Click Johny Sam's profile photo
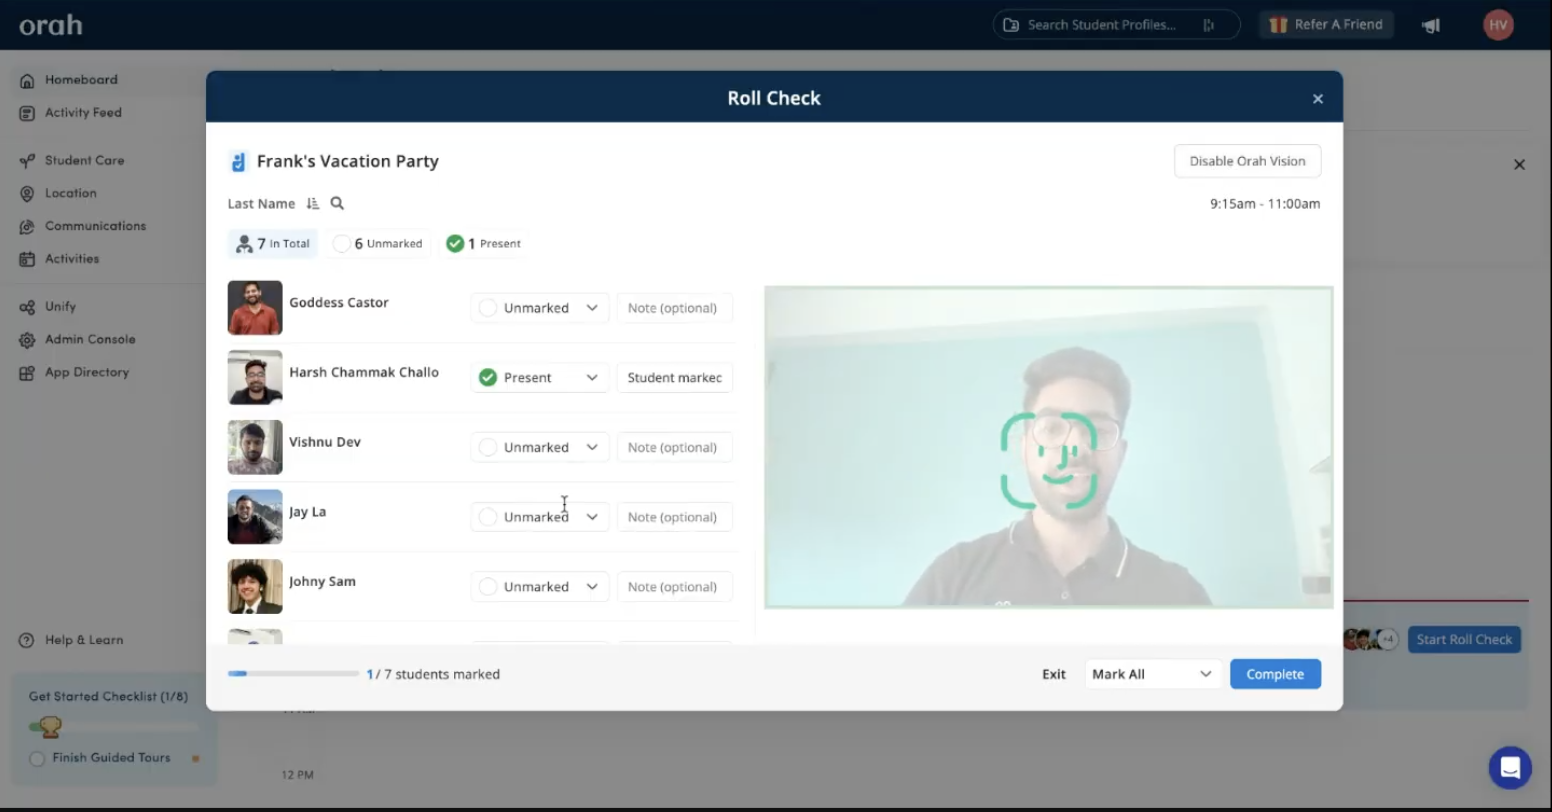This screenshot has height=812, width=1552. pos(255,586)
